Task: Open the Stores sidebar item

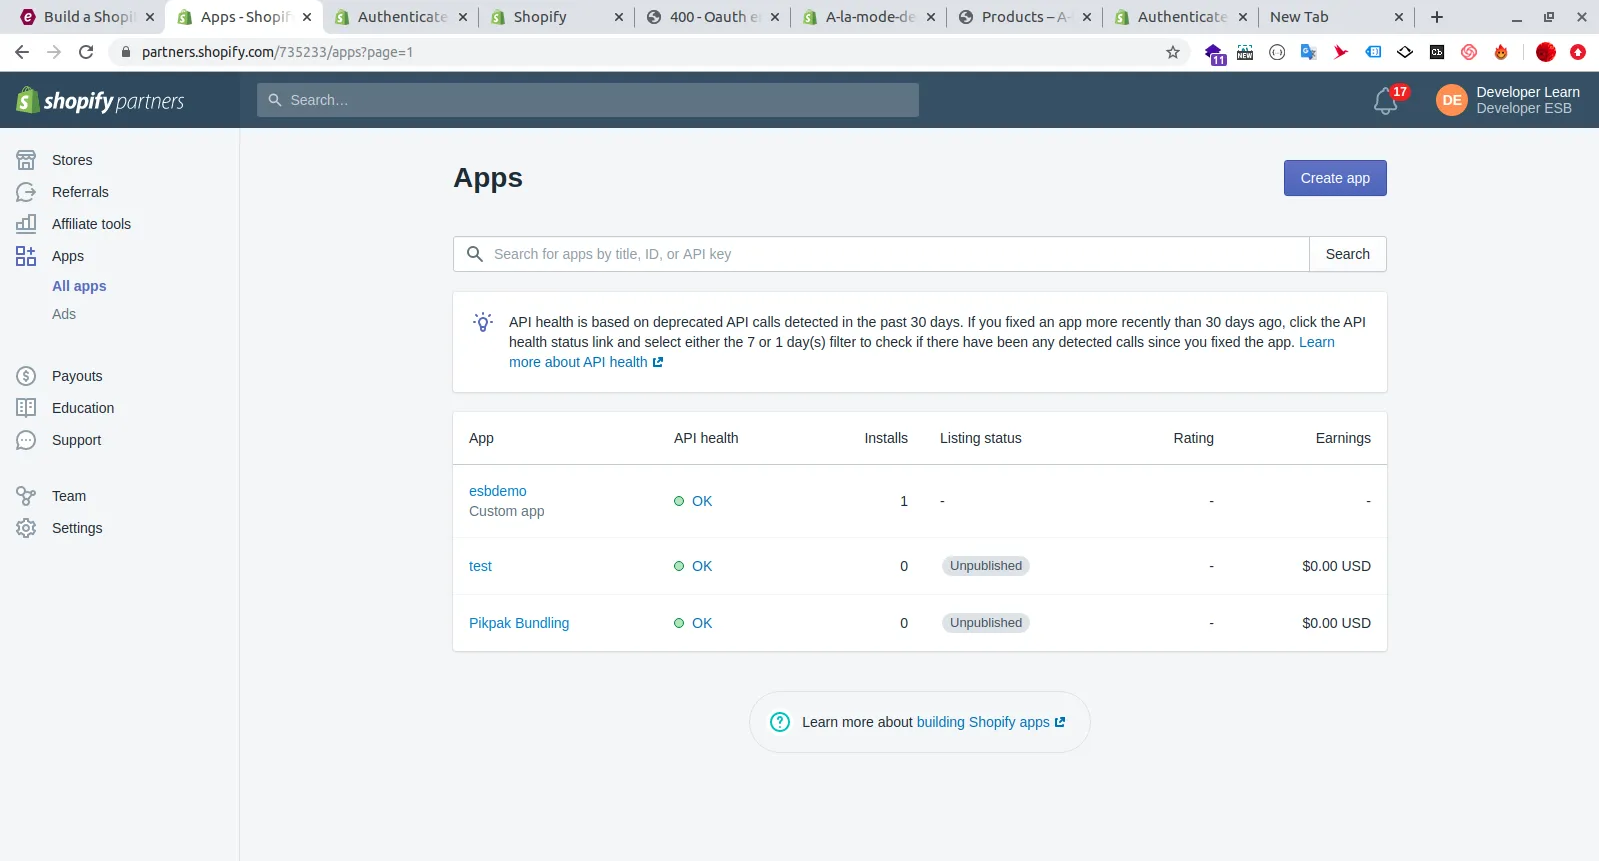Action: pos(72,160)
